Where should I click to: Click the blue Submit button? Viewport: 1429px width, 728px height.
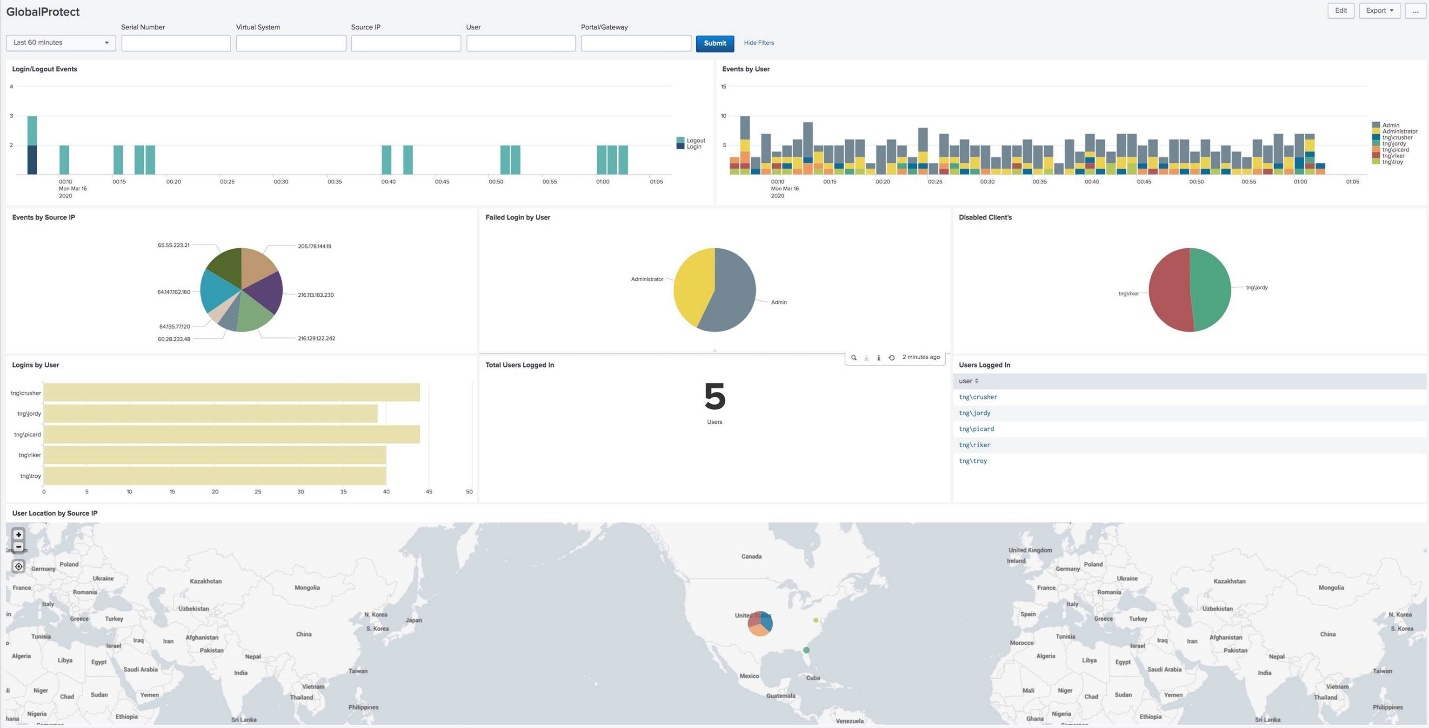715,43
